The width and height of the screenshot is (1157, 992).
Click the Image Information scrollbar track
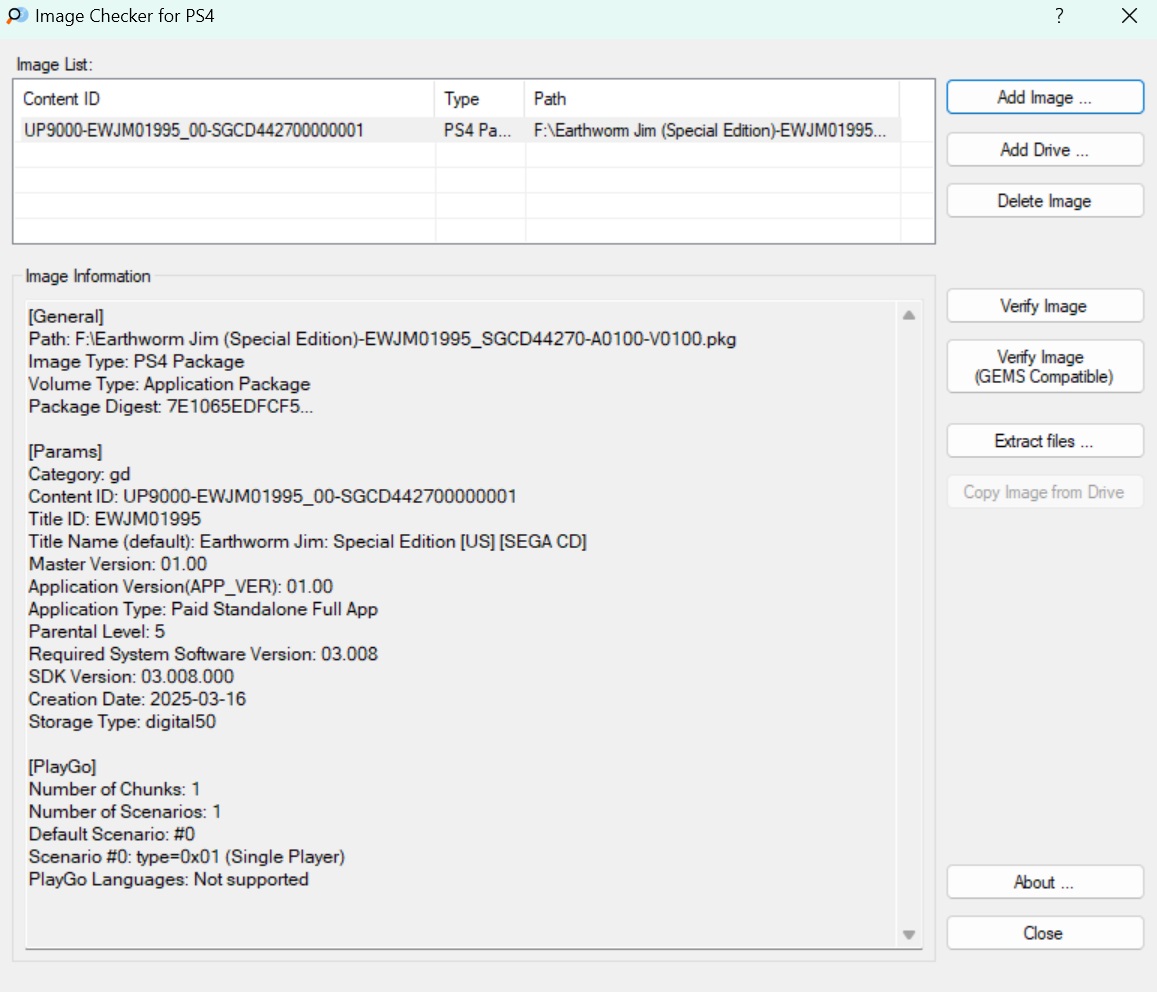(909, 620)
